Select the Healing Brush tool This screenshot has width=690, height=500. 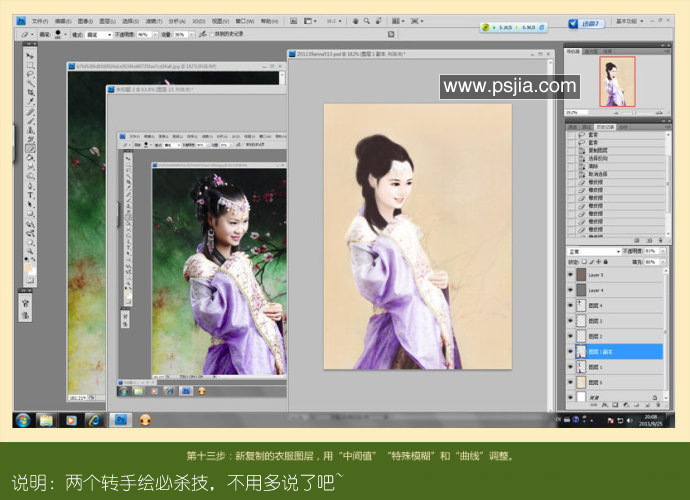point(30,112)
